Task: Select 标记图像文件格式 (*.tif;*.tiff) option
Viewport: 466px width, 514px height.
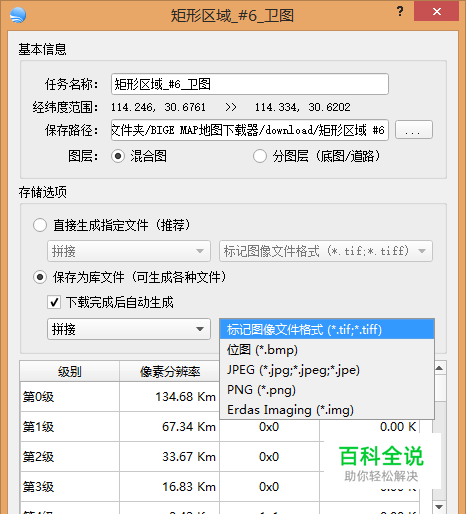Action: pyautogui.click(x=327, y=329)
